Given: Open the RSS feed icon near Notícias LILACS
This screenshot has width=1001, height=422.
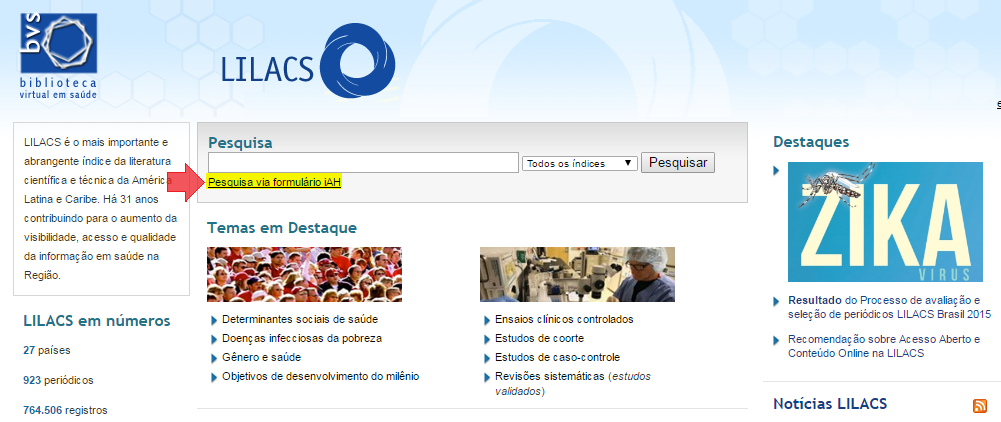Looking at the screenshot, I should click(x=979, y=405).
